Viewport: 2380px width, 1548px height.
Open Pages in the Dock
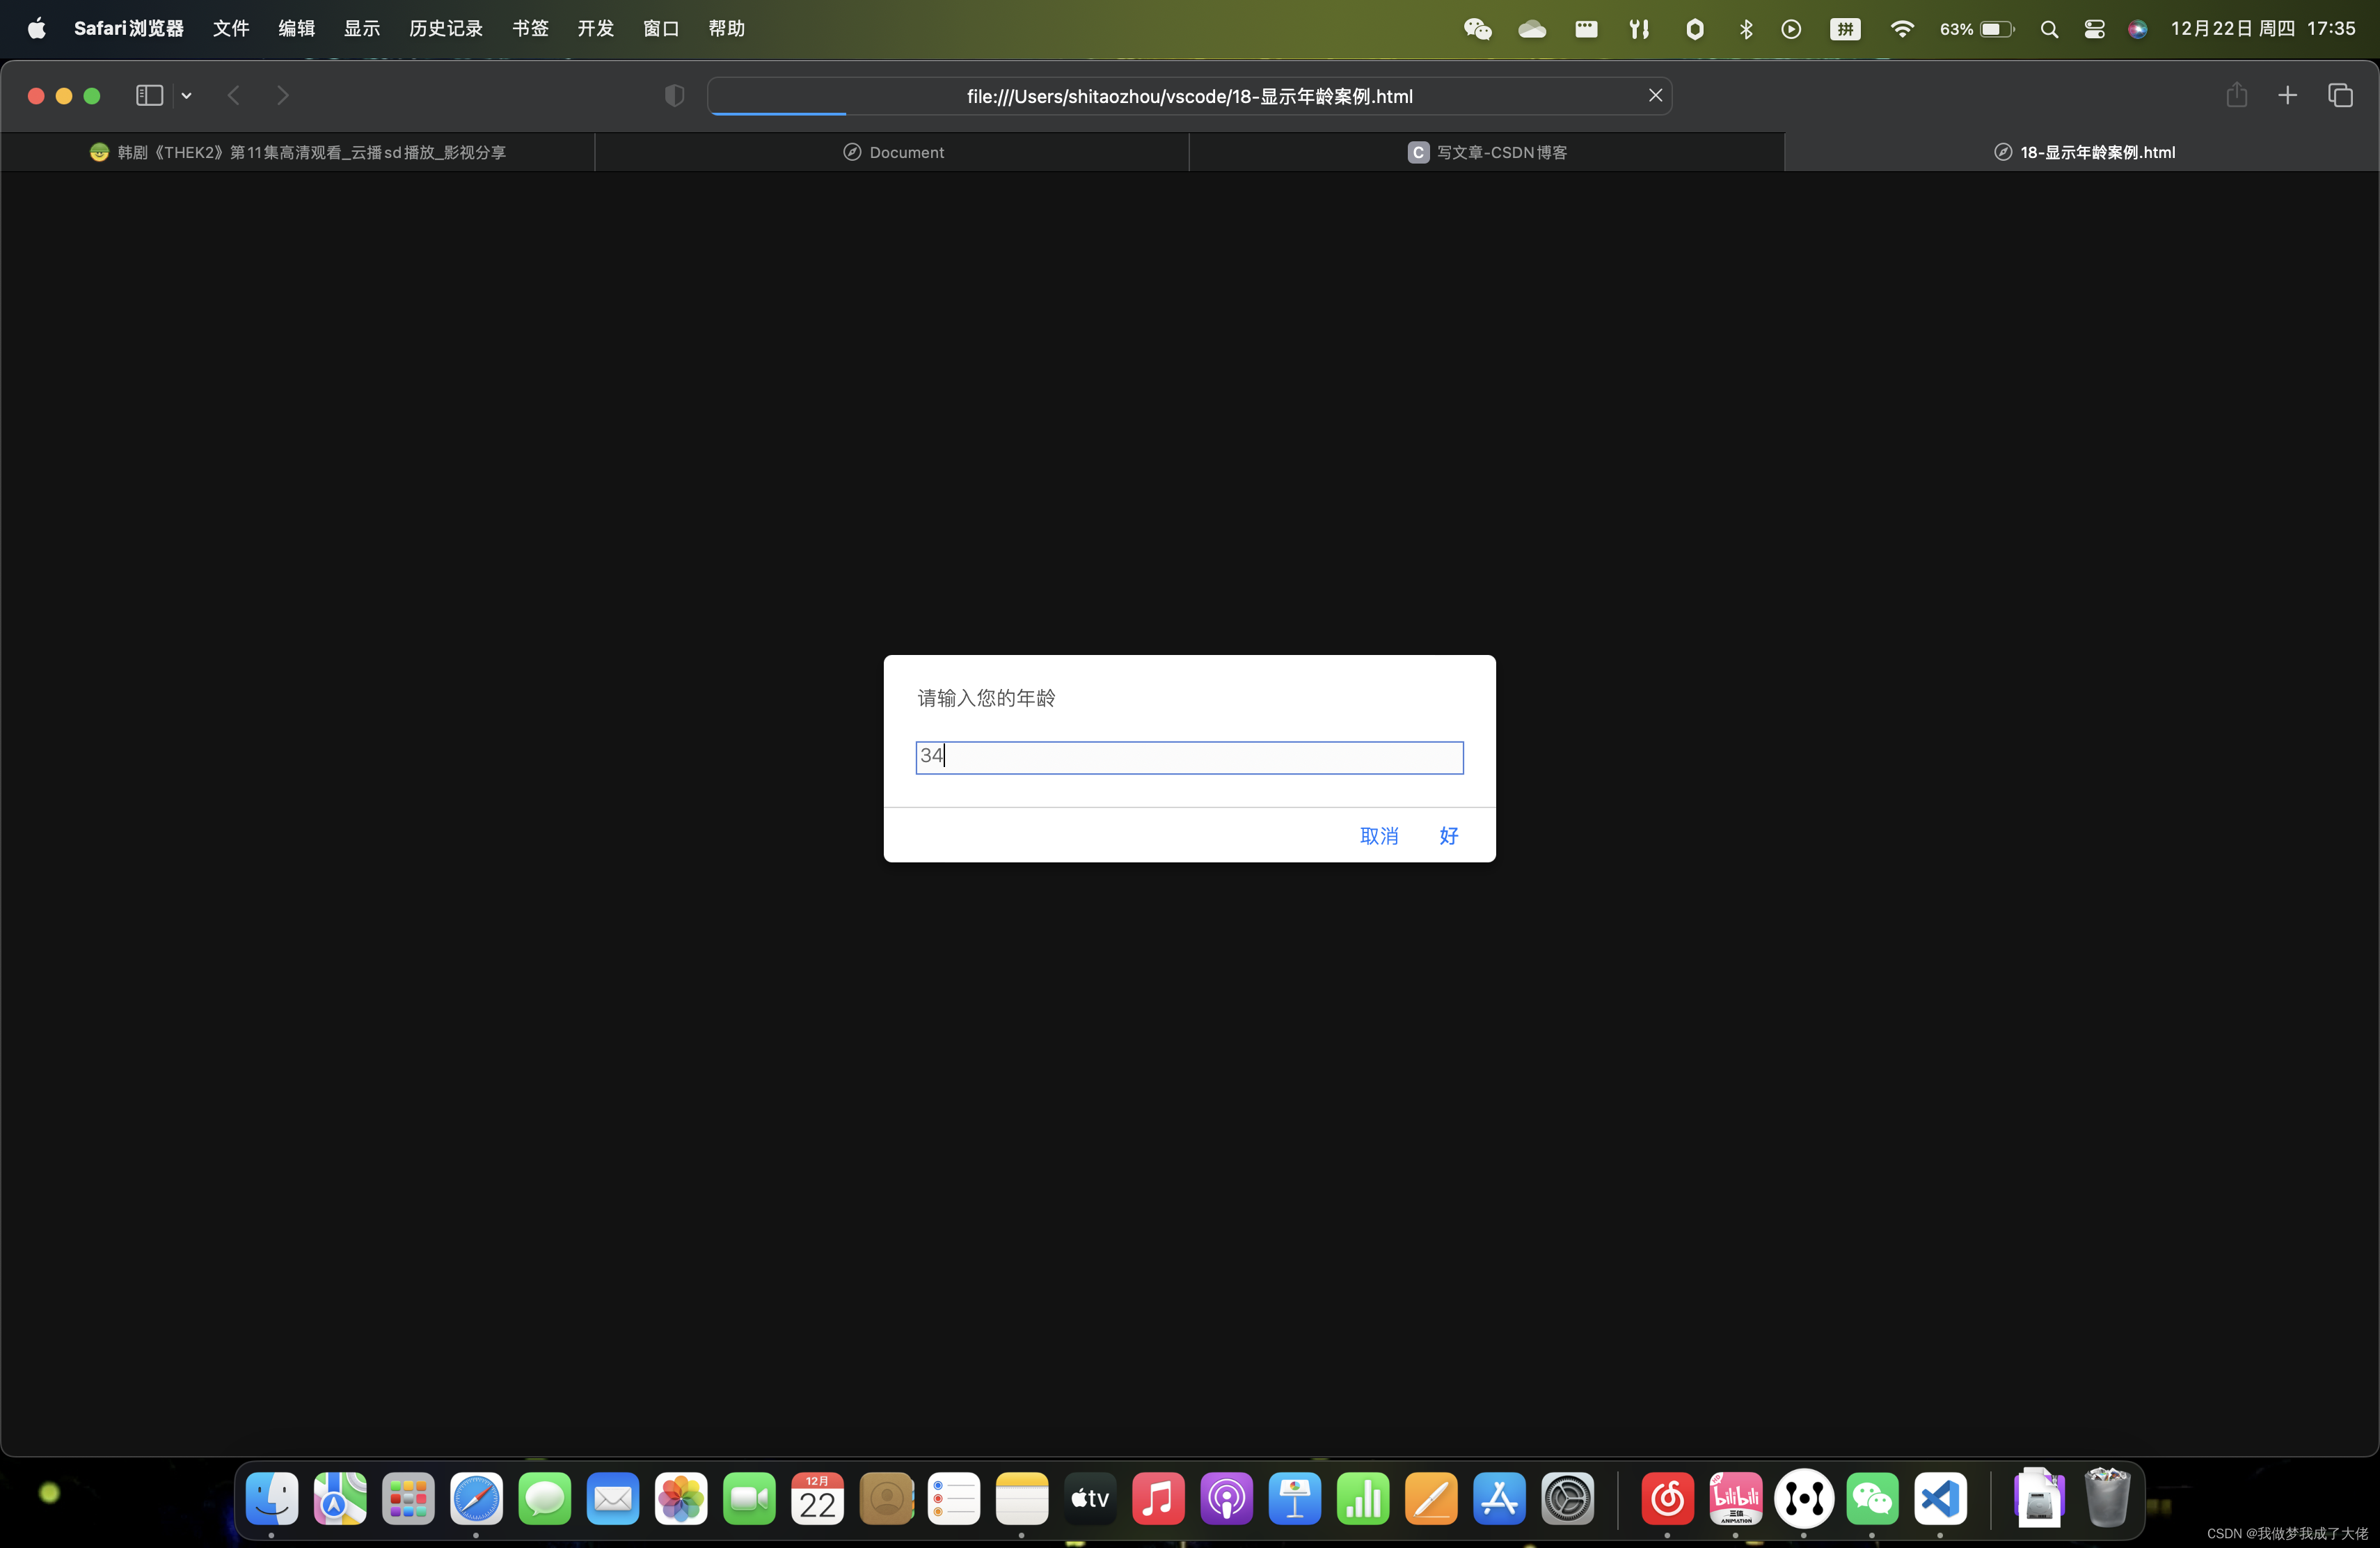tap(1431, 1498)
